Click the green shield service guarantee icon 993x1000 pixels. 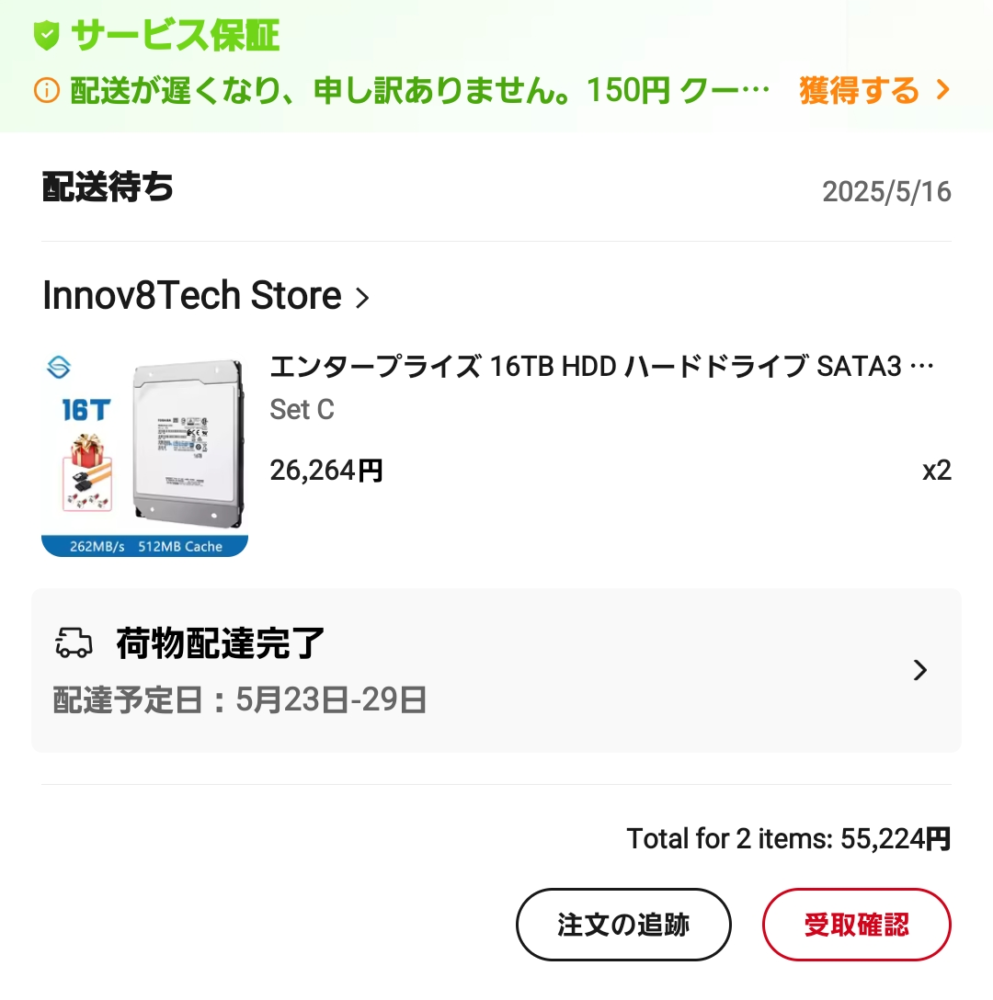[x=46, y=37]
